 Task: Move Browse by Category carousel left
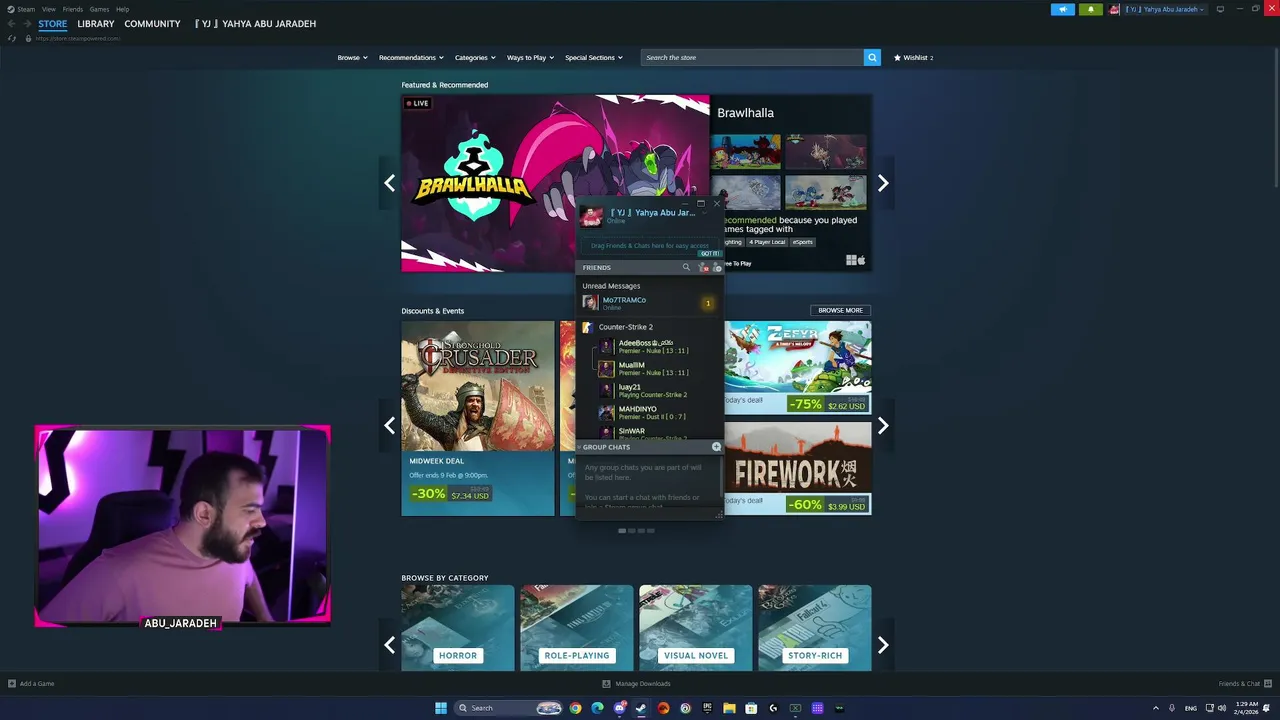[389, 645]
